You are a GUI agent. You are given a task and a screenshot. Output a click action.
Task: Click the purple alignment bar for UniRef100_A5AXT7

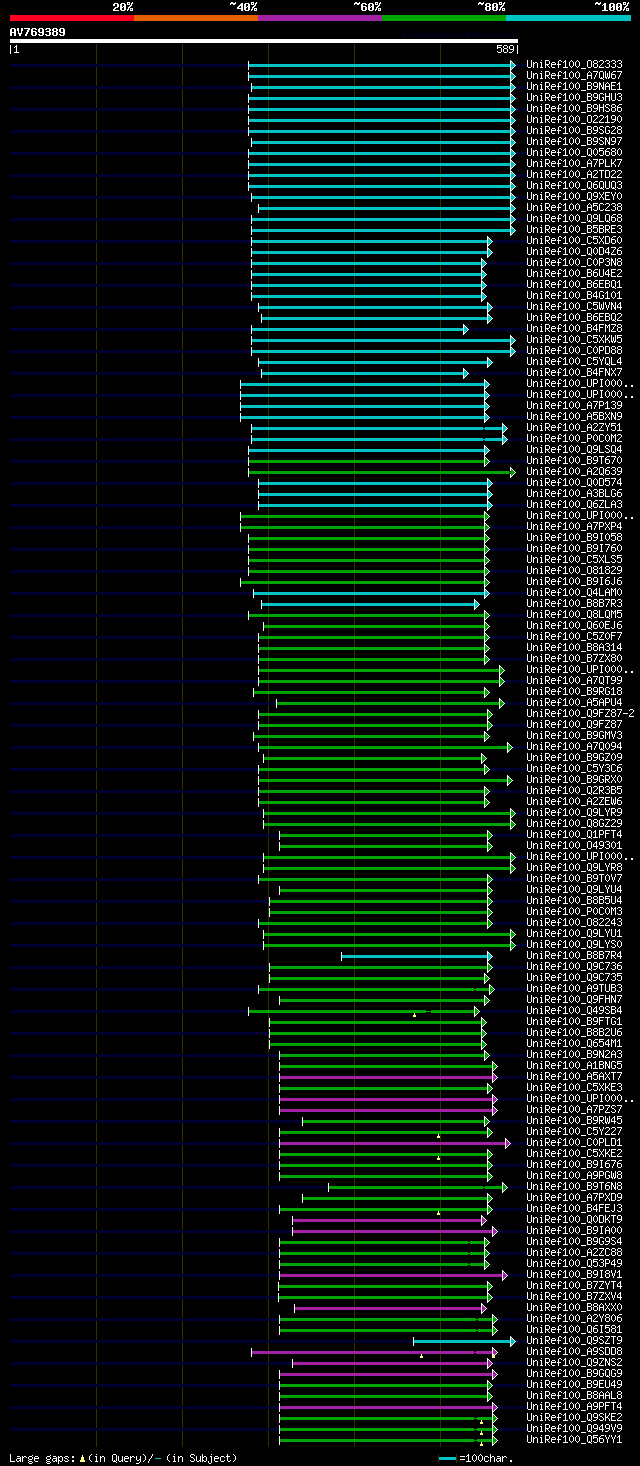click(x=388, y=1077)
